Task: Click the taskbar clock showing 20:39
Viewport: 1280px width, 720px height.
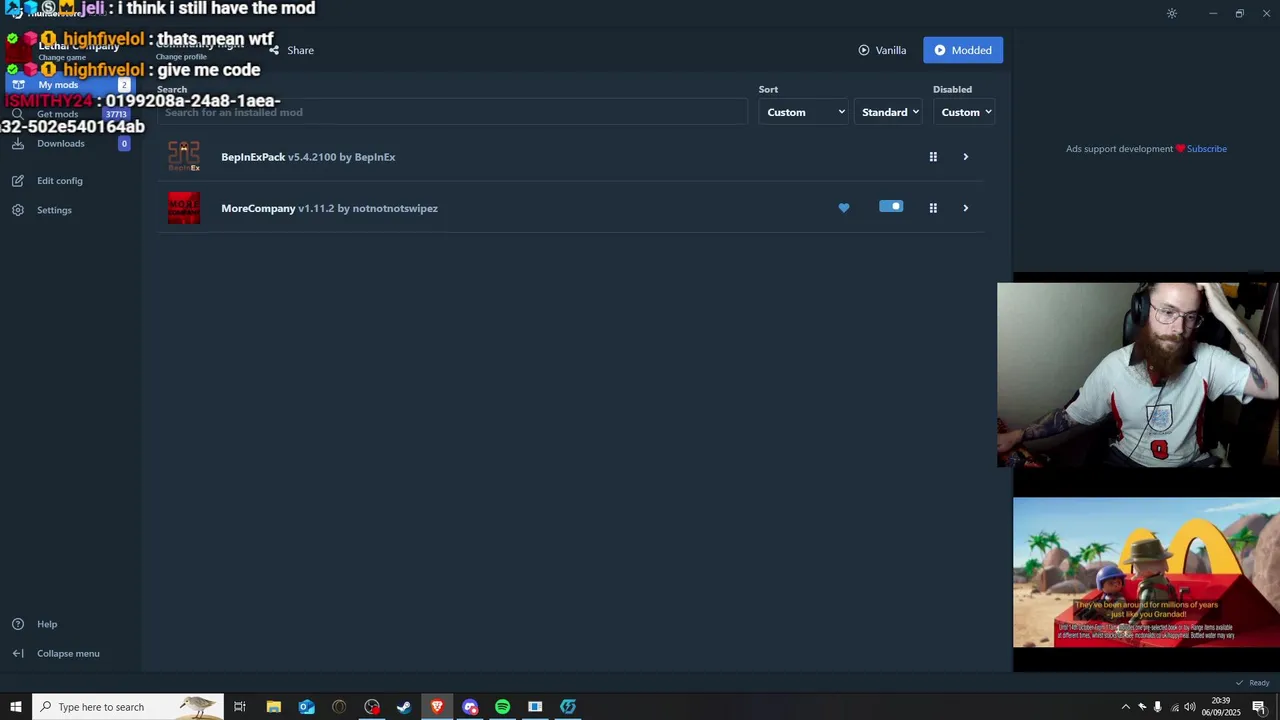Action: (1221, 707)
